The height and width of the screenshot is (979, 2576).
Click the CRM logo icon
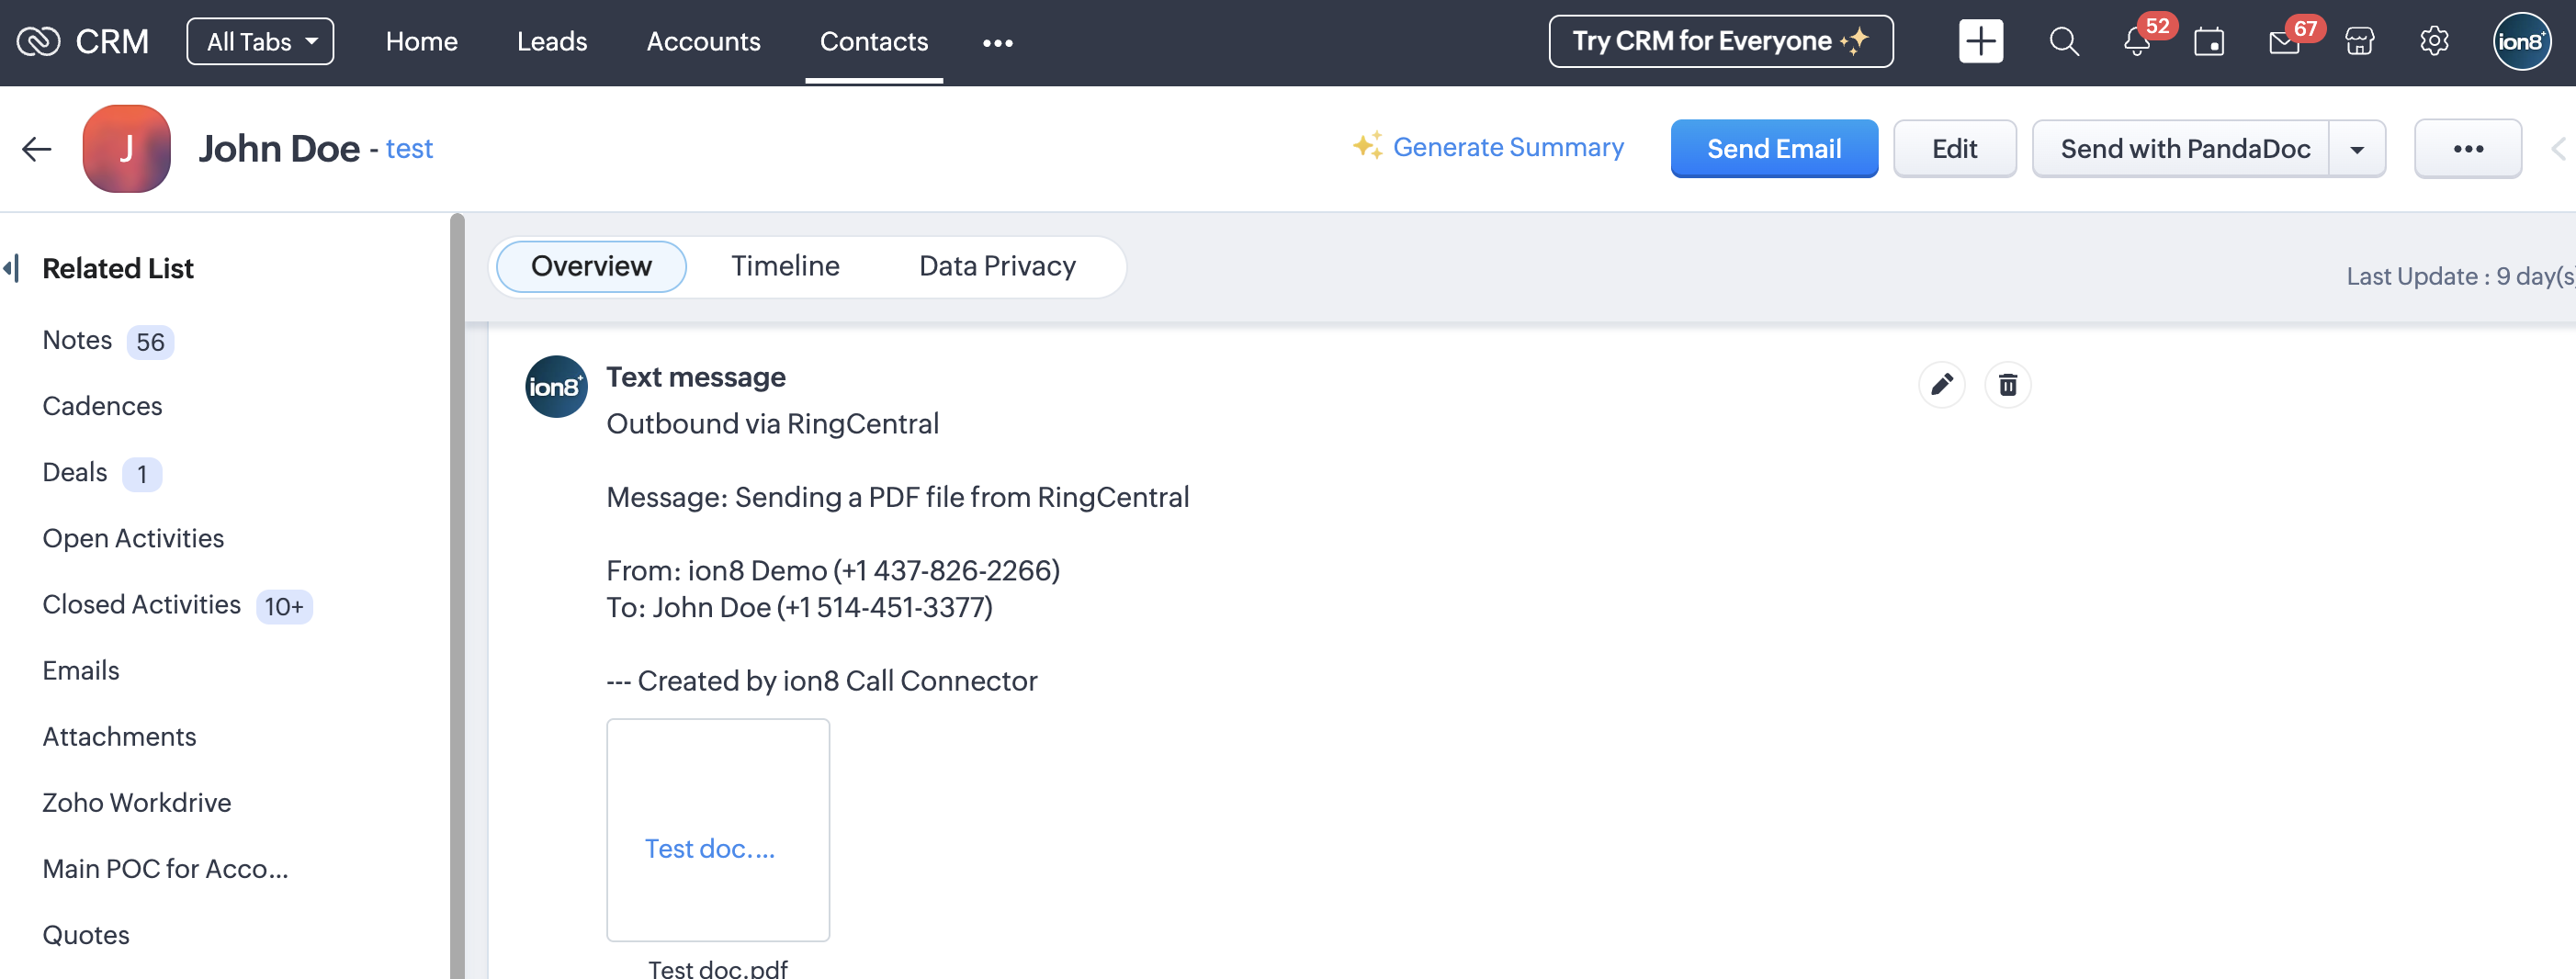38,41
